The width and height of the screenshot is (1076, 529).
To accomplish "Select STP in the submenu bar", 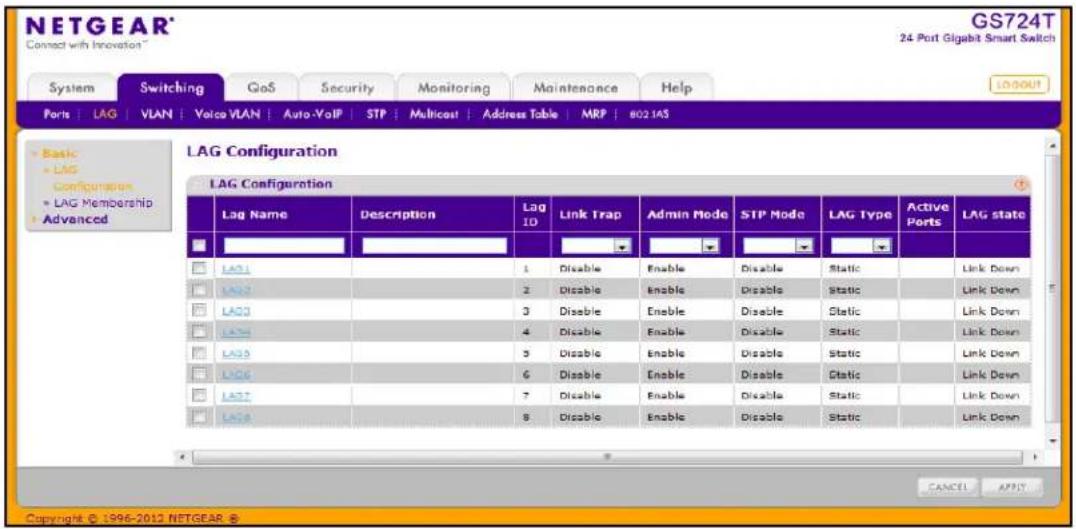I will pyautogui.click(x=377, y=115).
